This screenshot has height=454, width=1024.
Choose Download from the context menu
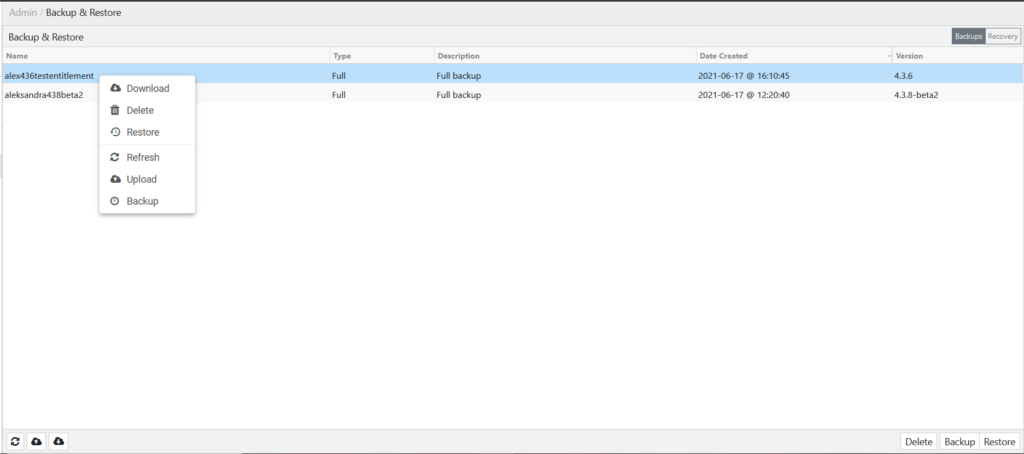pos(147,88)
